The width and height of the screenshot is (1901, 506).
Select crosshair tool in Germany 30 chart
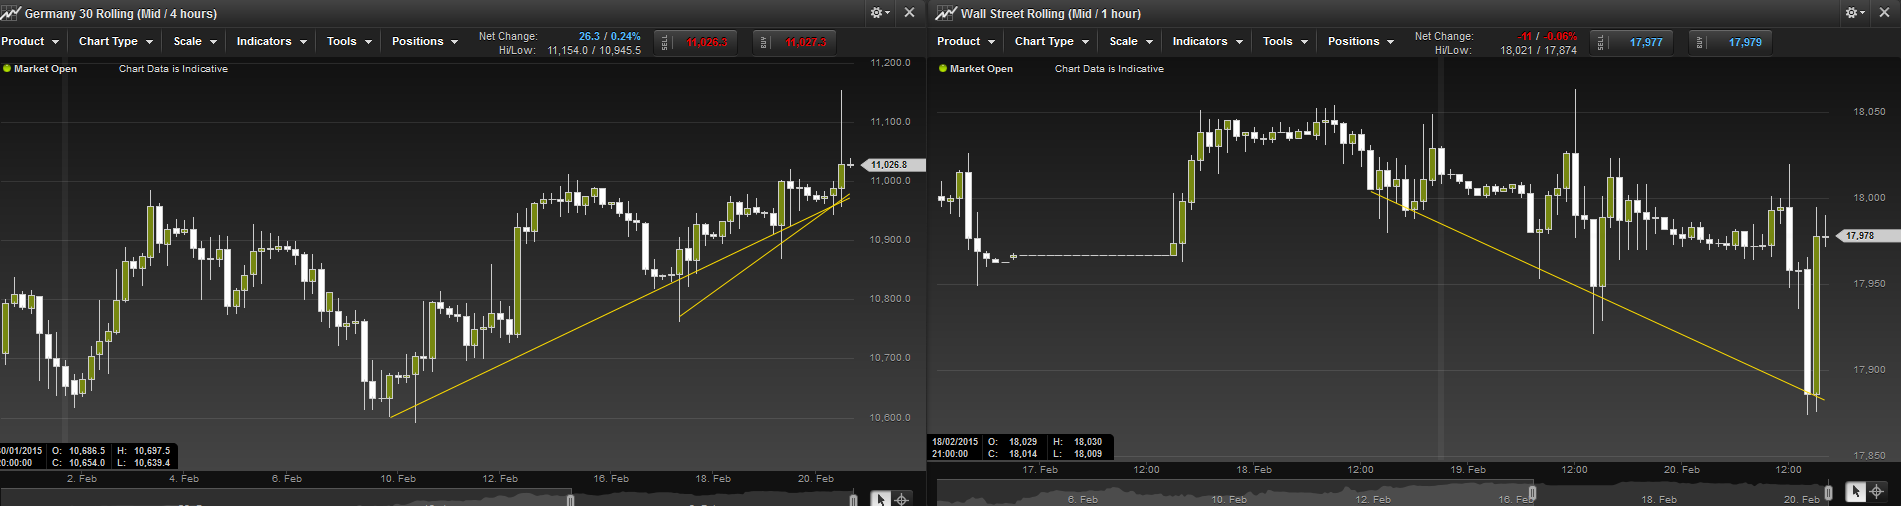point(902,498)
